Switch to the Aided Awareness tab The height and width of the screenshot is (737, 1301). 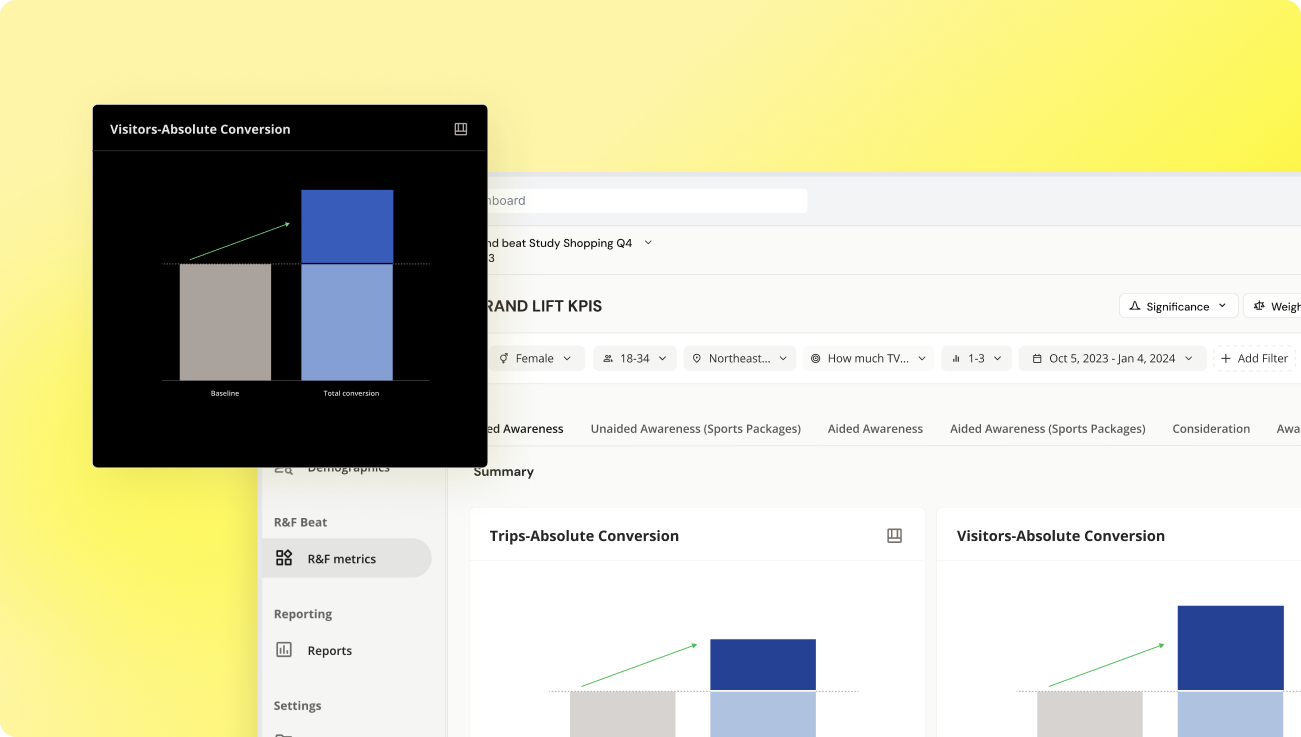[x=875, y=428]
